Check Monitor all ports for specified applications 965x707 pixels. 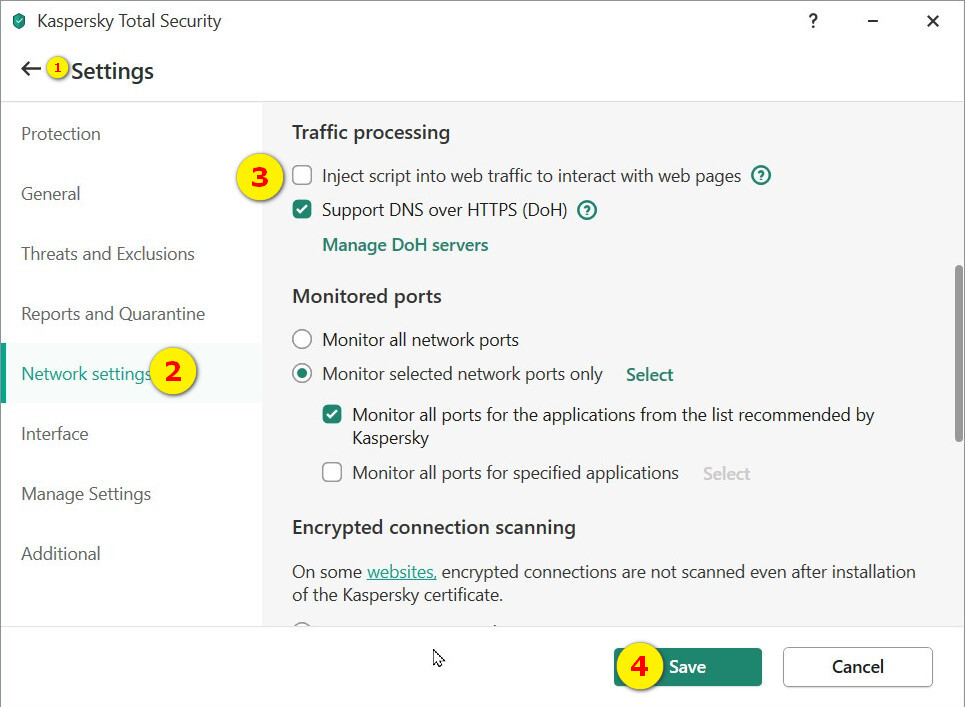click(332, 473)
